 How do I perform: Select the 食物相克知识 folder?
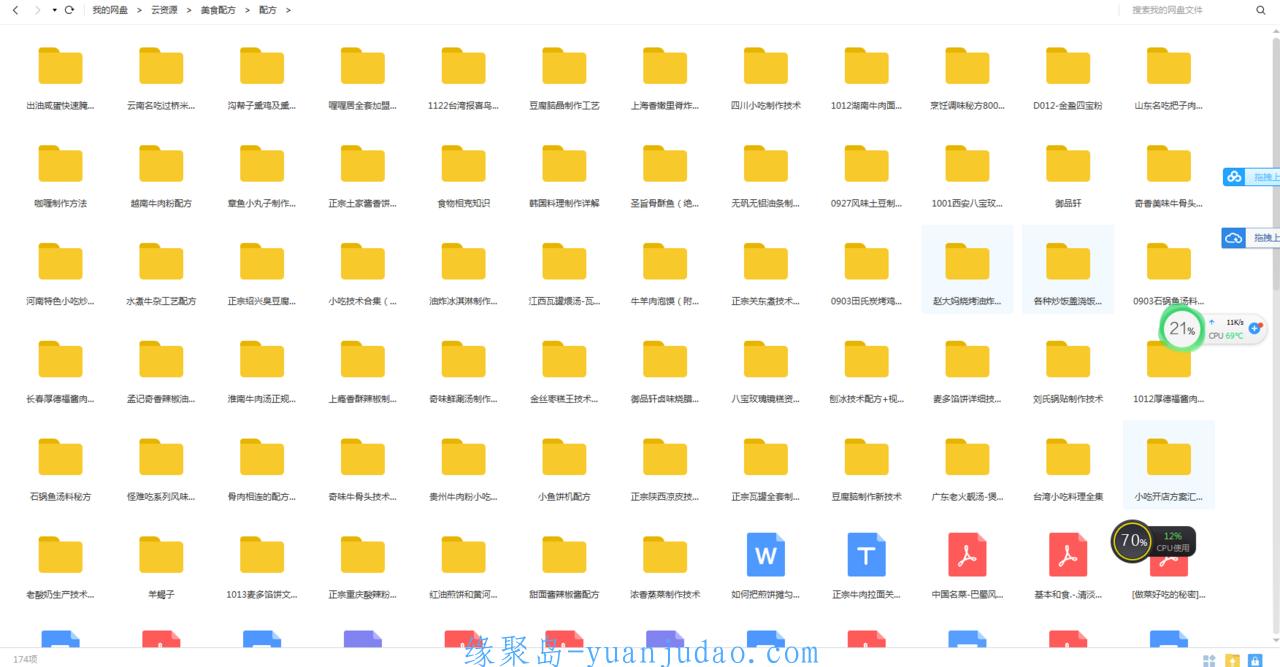[463, 175]
